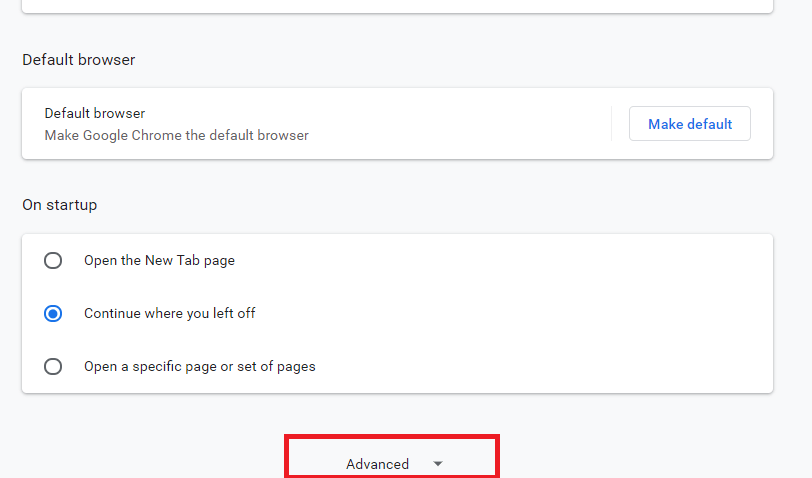Expand the Advanced settings text label

pyautogui.click(x=377, y=464)
